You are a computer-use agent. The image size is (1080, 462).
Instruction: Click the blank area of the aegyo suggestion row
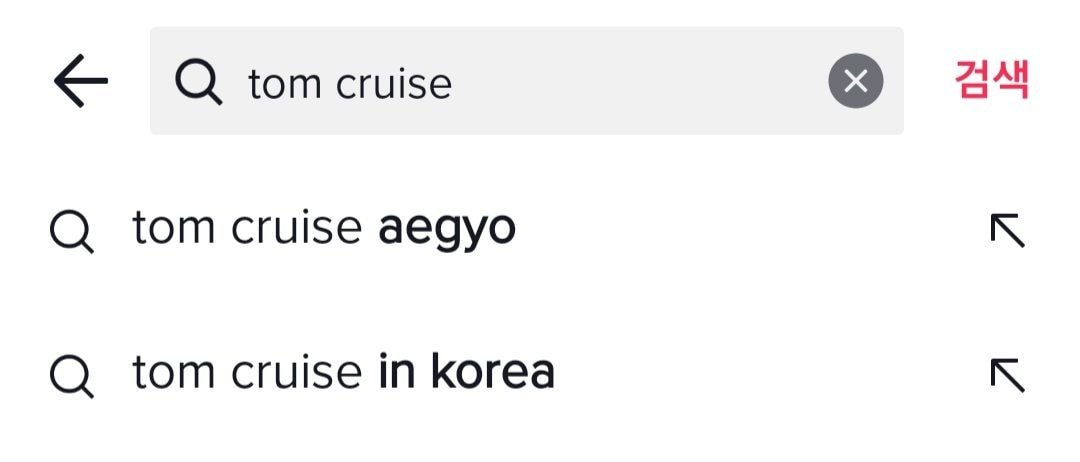pos(750,231)
